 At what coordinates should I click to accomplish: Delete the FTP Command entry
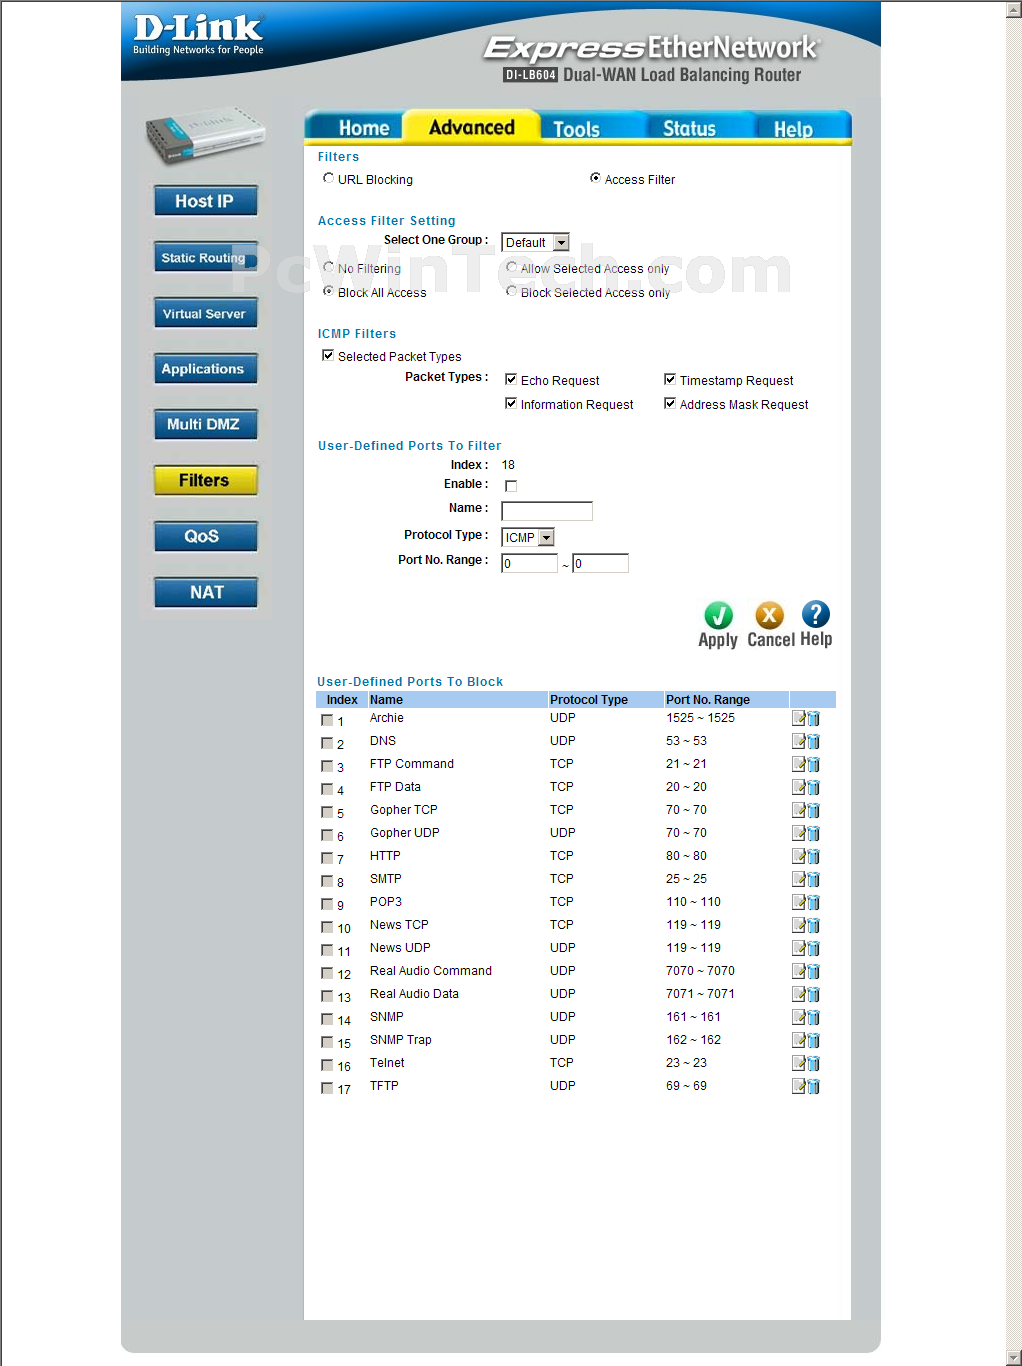pos(813,764)
